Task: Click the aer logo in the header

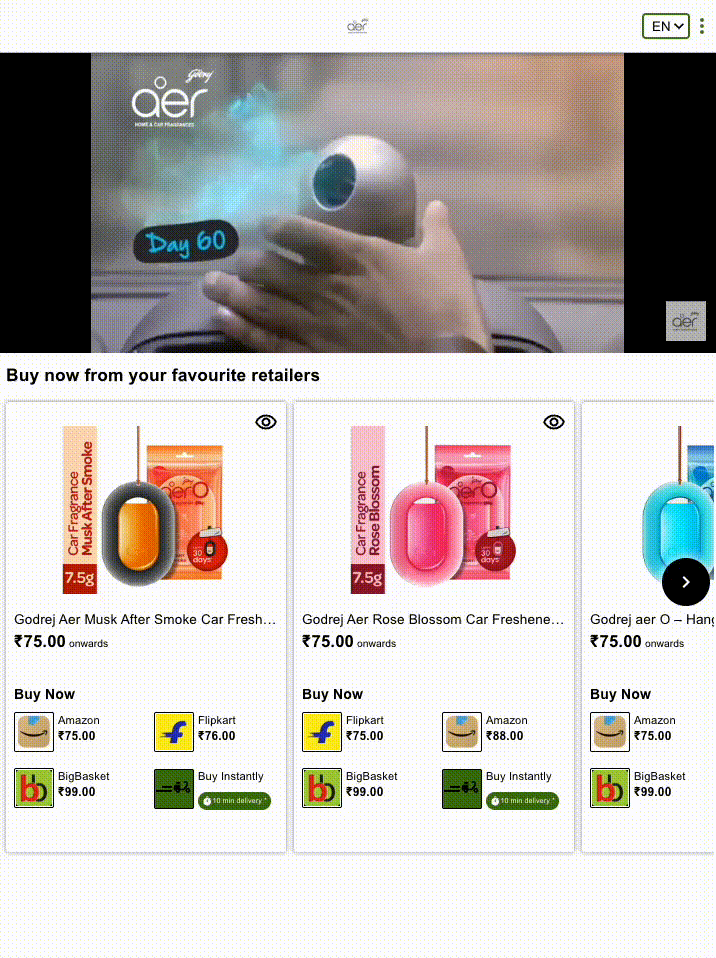Action: (x=357, y=26)
